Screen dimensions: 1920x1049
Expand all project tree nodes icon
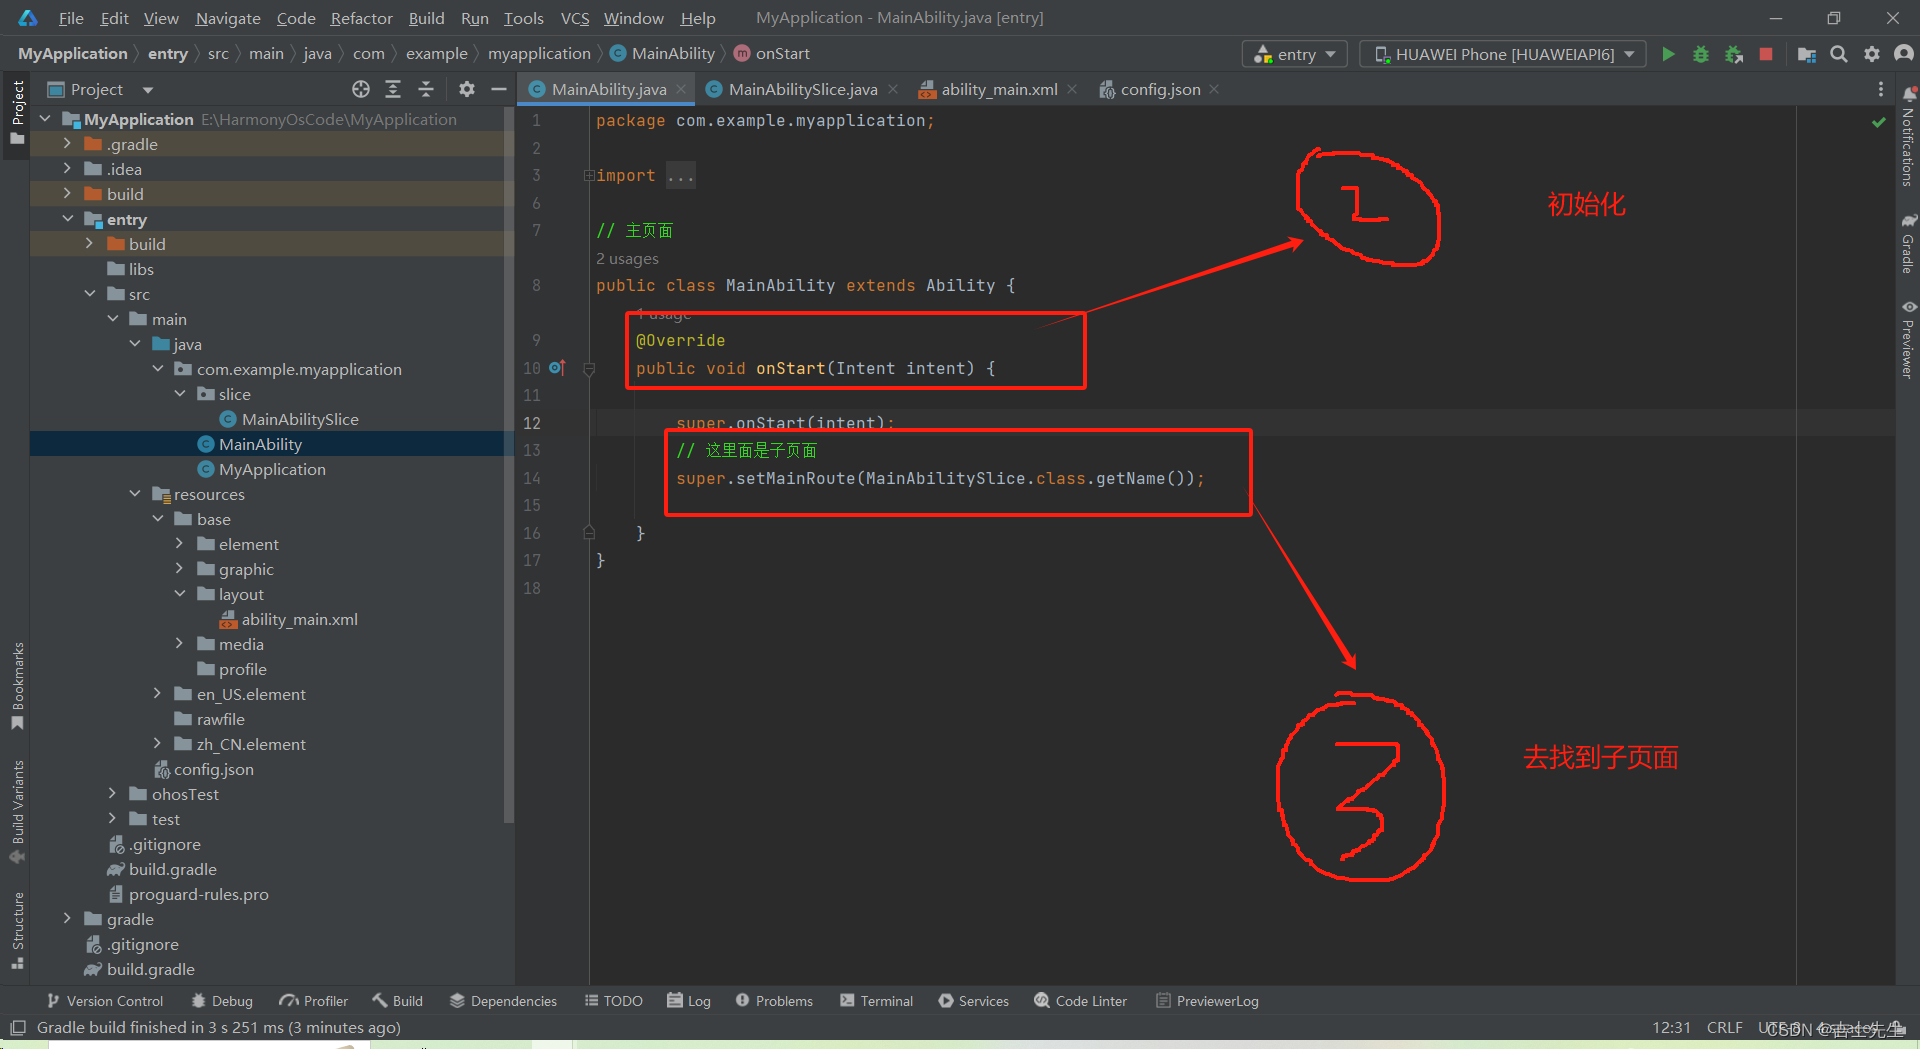393,89
